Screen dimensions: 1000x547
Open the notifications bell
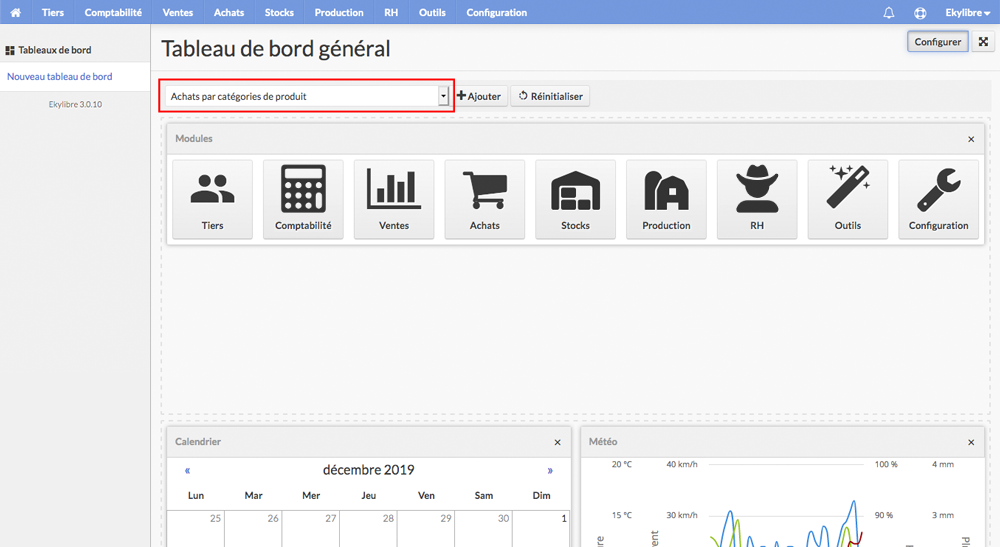tap(888, 13)
